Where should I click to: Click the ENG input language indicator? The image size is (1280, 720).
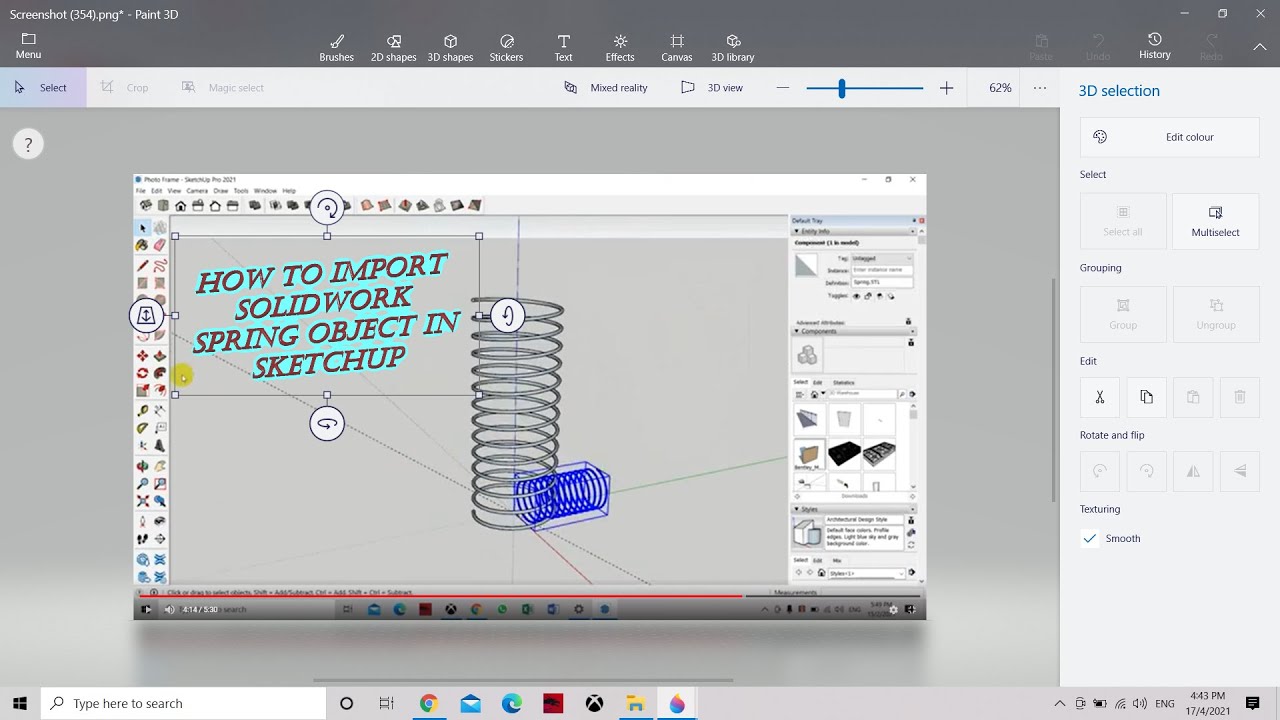tap(1164, 703)
